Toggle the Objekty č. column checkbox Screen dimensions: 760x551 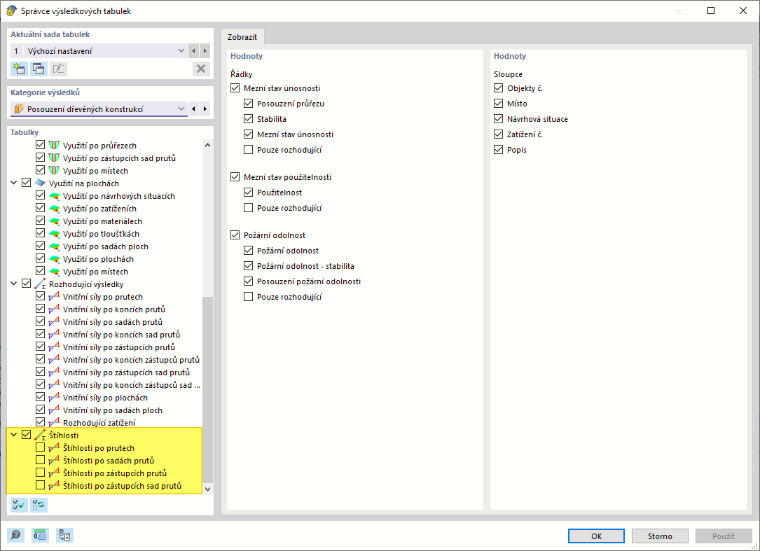point(499,88)
